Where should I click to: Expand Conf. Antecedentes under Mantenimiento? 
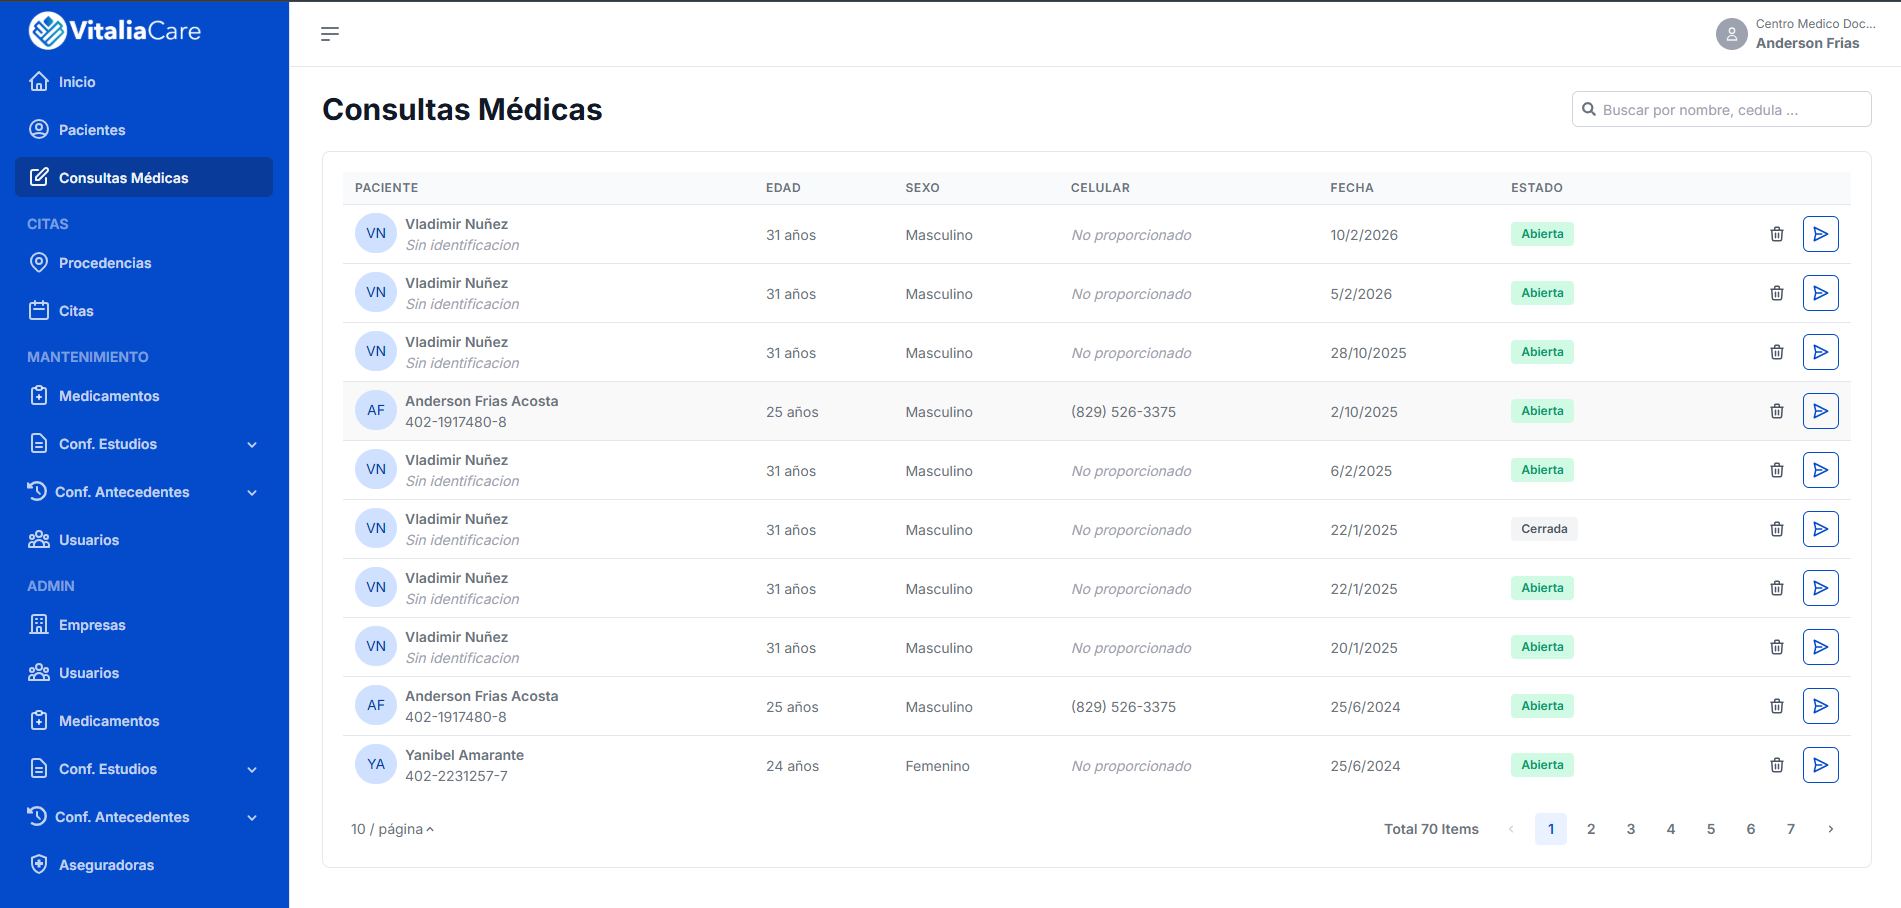[144, 492]
